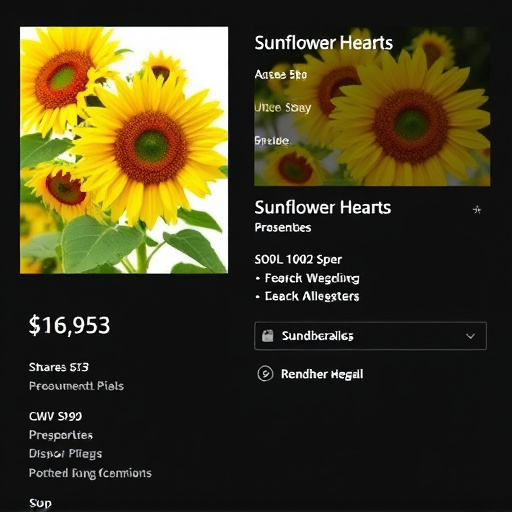Click the S00L 1002 Sper text

298,259
